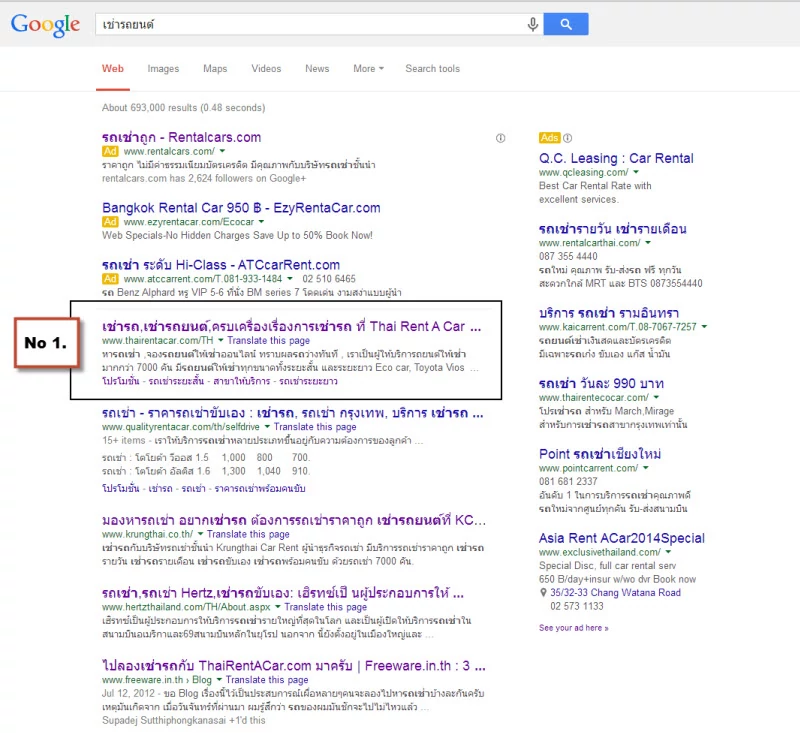This screenshot has width=800, height=733.
Task: Click the 35/32-33 Chang Watana Road address
Action: tap(615, 593)
